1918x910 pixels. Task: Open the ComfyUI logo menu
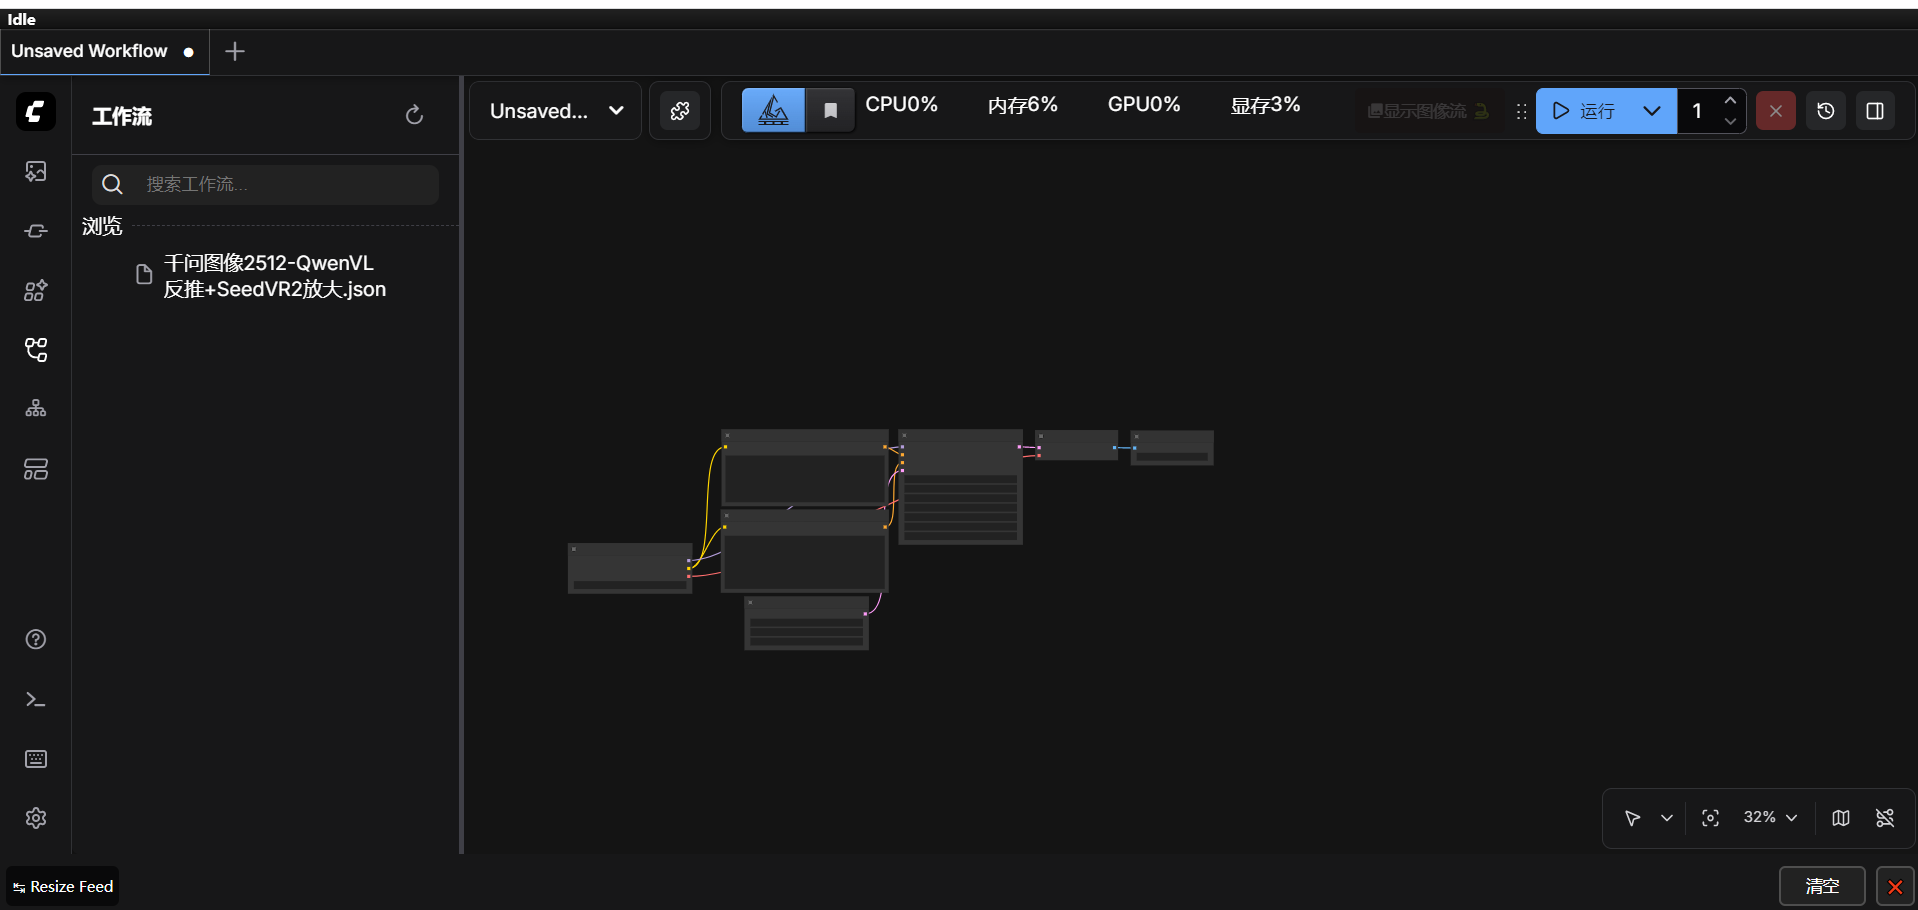coord(35,111)
